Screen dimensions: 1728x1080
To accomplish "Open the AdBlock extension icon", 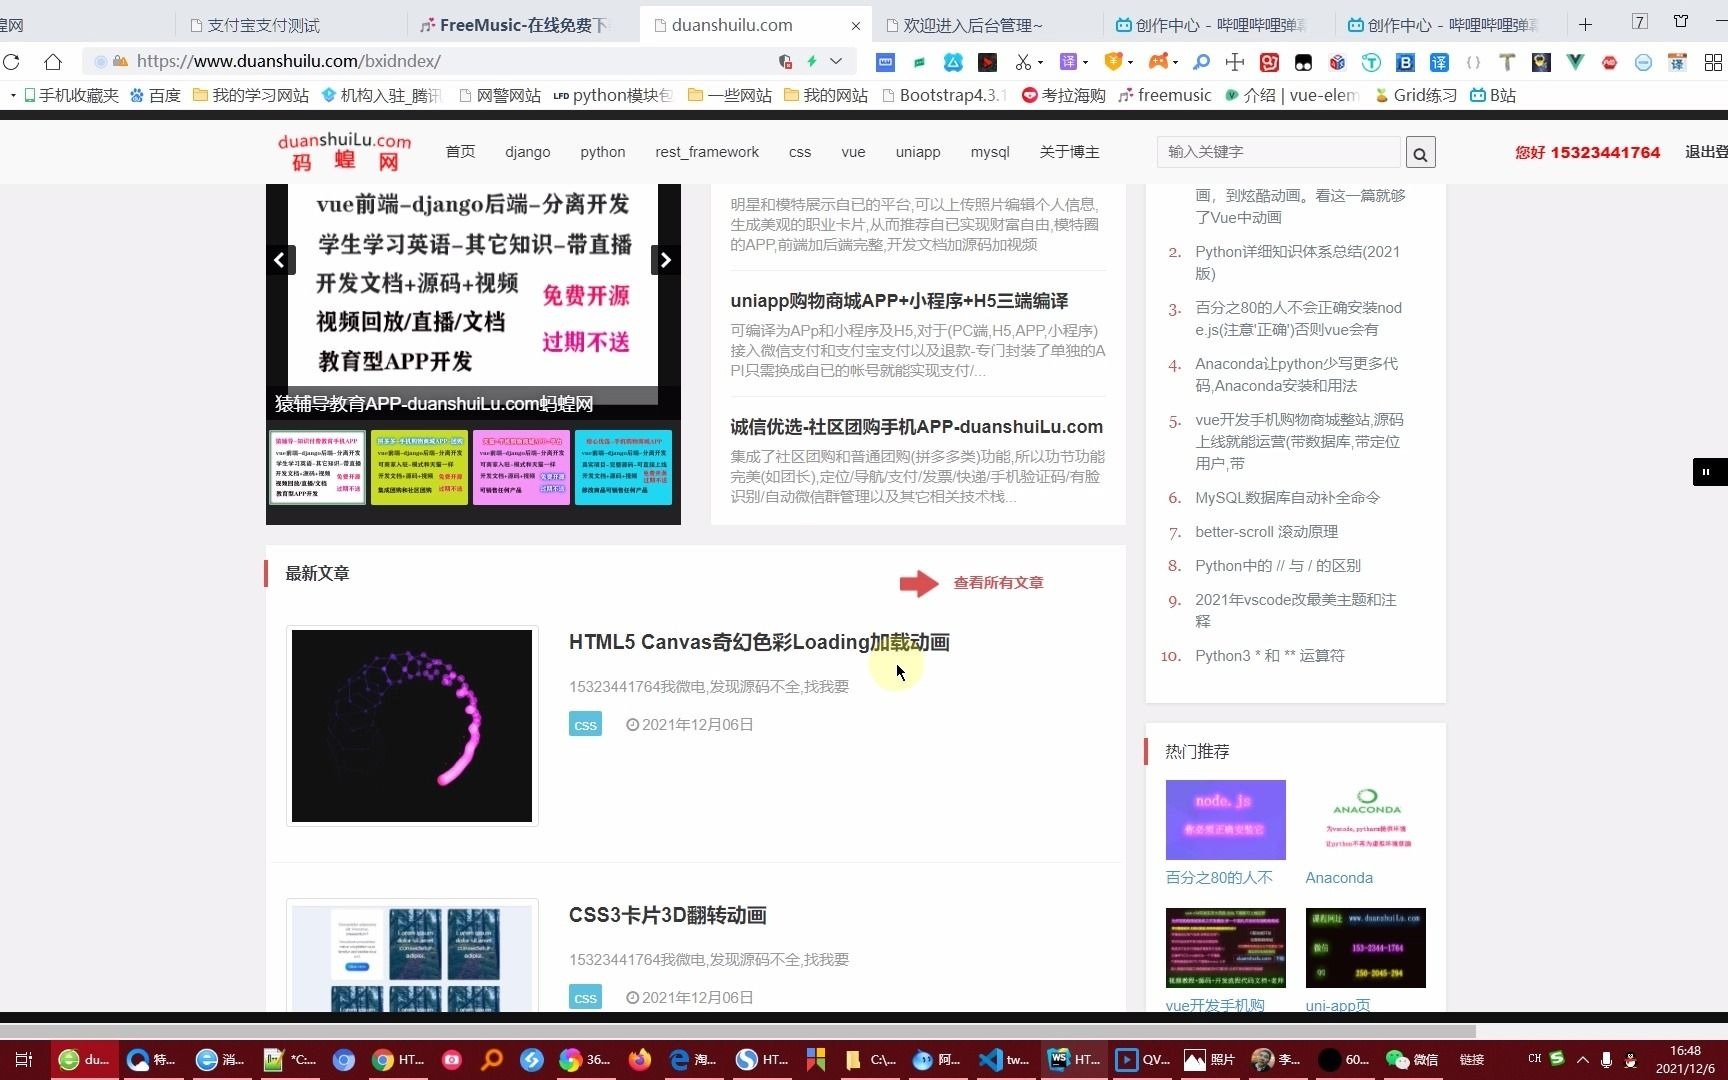I will pyautogui.click(x=1609, y=62).
